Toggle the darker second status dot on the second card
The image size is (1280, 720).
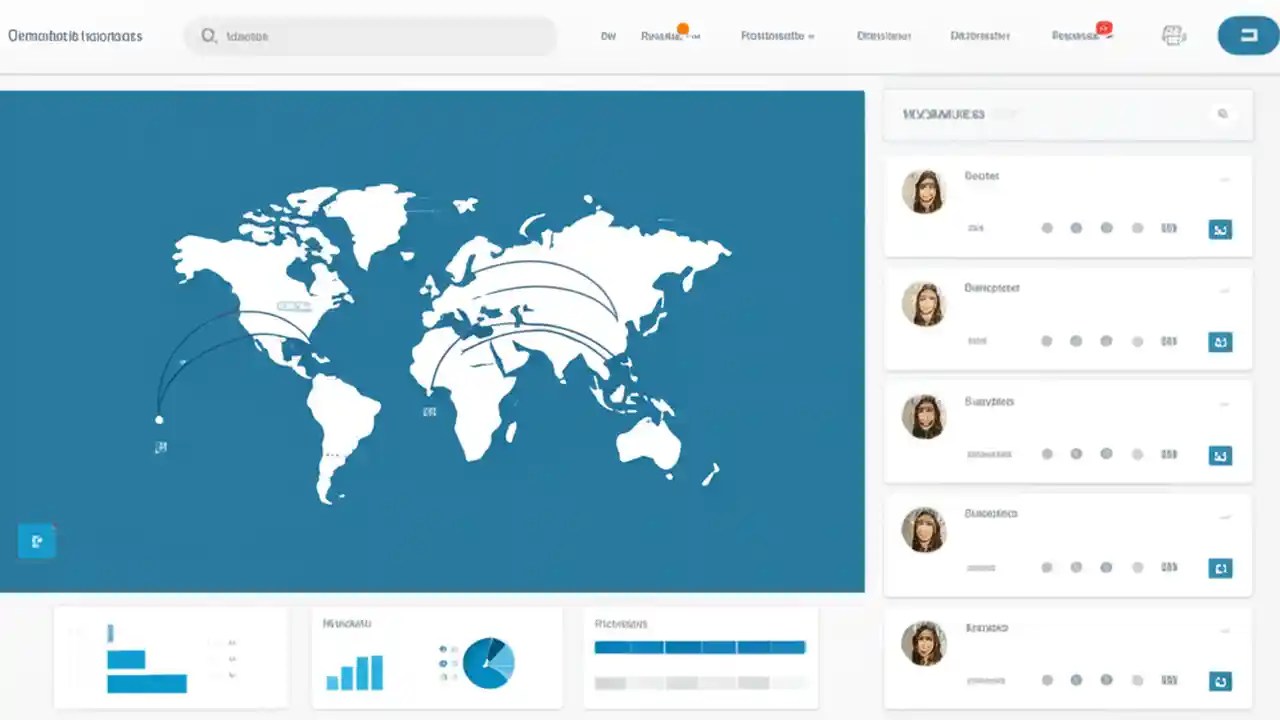1077,341
